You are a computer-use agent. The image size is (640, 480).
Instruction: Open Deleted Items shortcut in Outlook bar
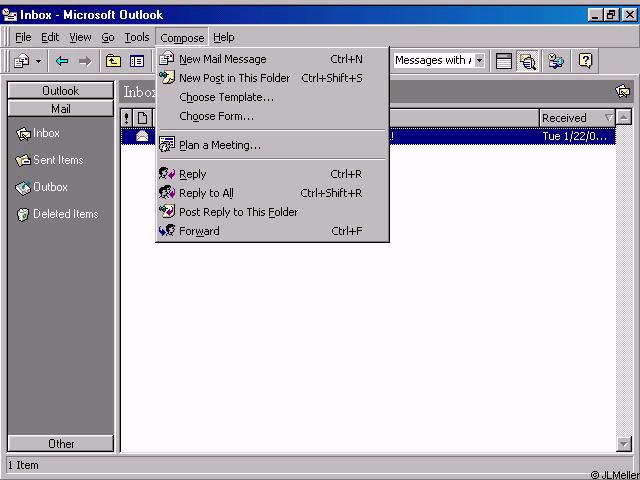[x=58, y=214]
